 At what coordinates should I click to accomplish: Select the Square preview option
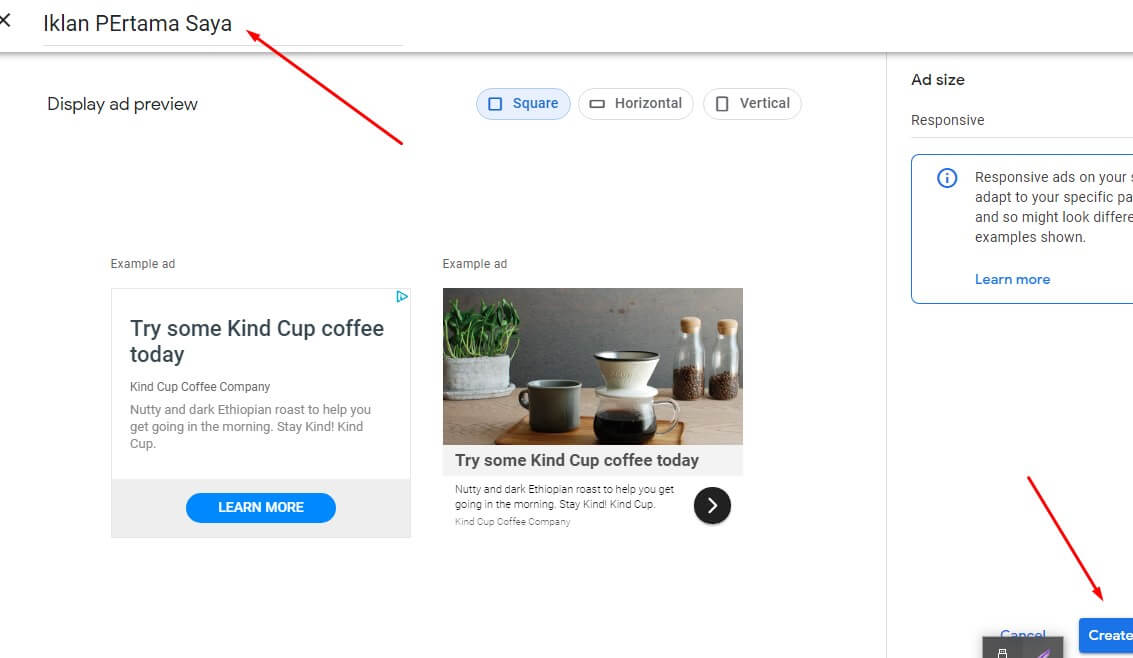tap(523, 103)
